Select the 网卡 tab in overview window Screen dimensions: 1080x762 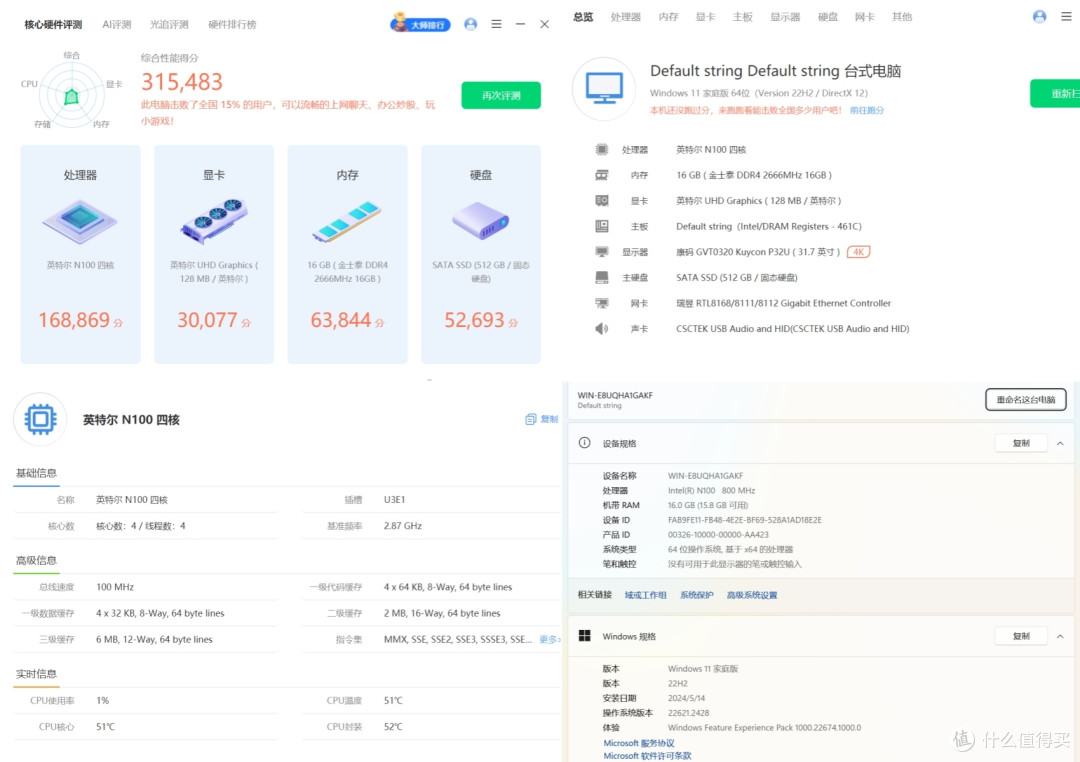coord(864,17)
